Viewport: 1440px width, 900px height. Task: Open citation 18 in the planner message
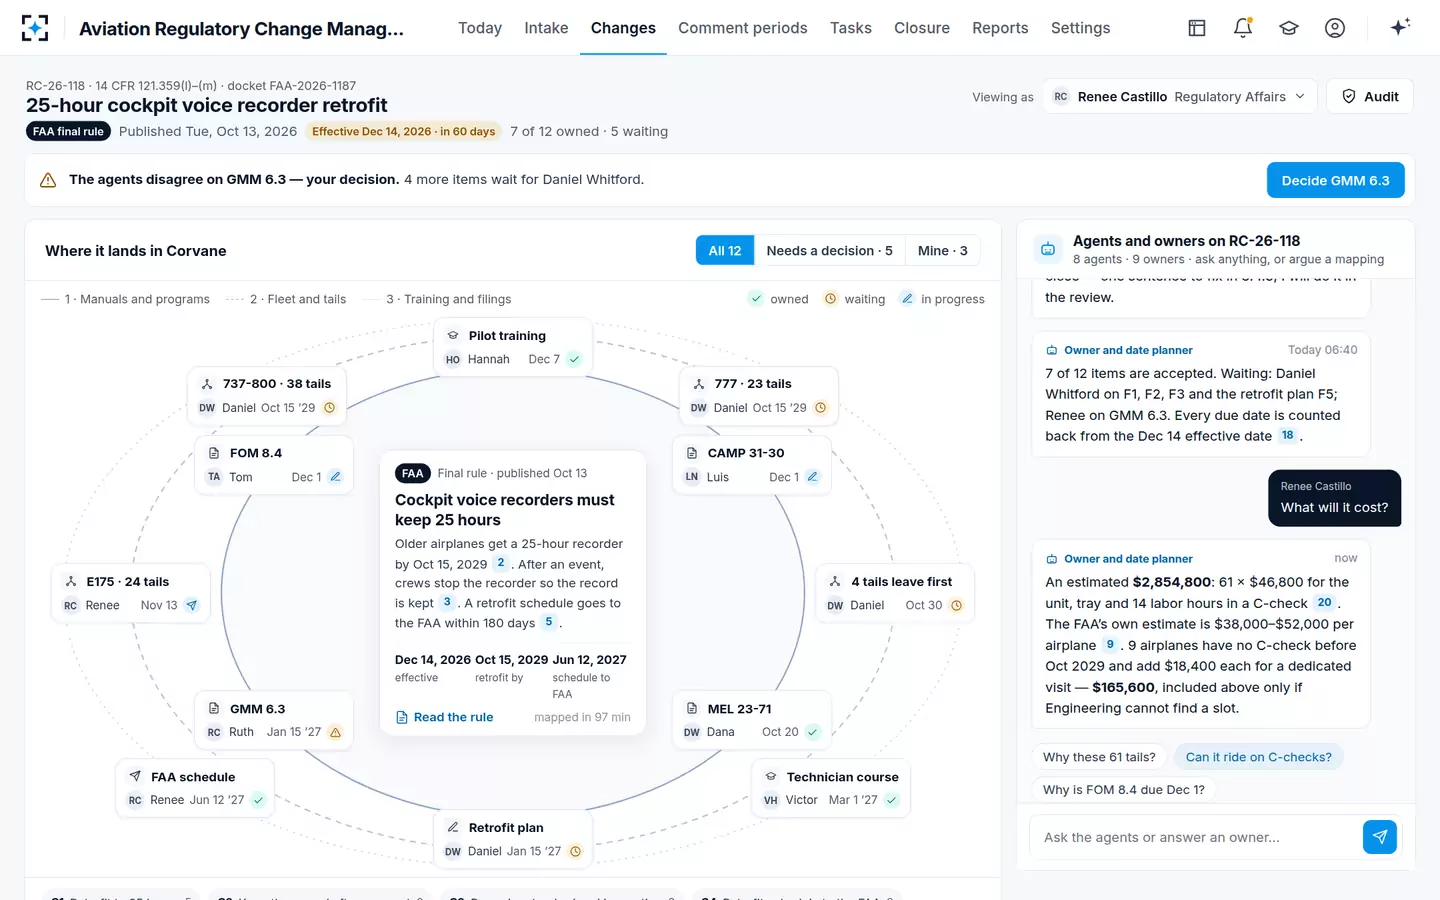click(x=1288, y=435)
